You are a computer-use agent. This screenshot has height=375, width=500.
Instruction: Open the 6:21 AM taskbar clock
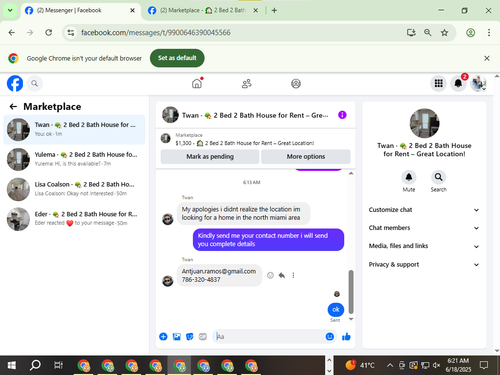458,365
